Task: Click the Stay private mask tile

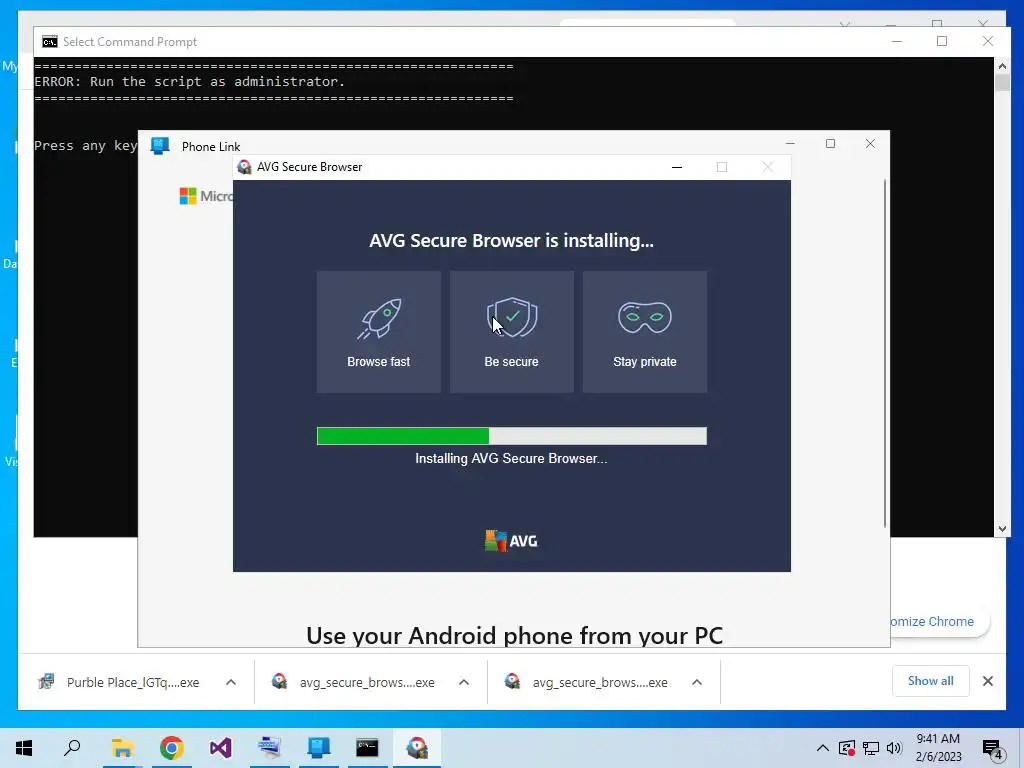Action: (645, 332)
